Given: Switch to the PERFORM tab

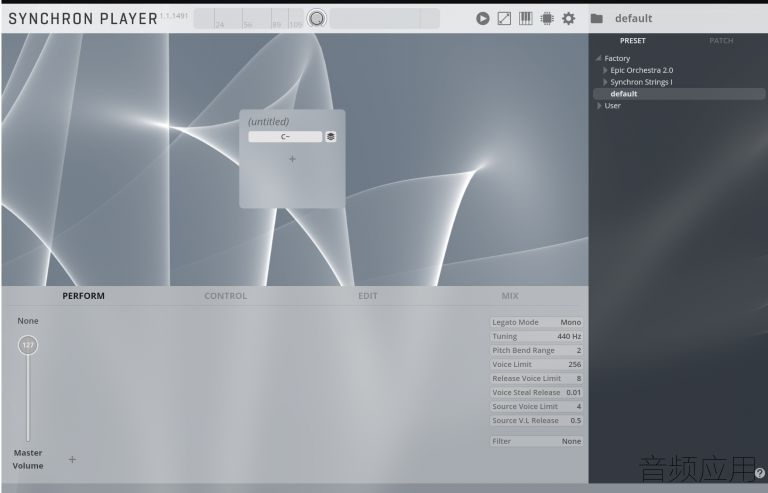Looking at the screenshot, I should coord(83,296).
